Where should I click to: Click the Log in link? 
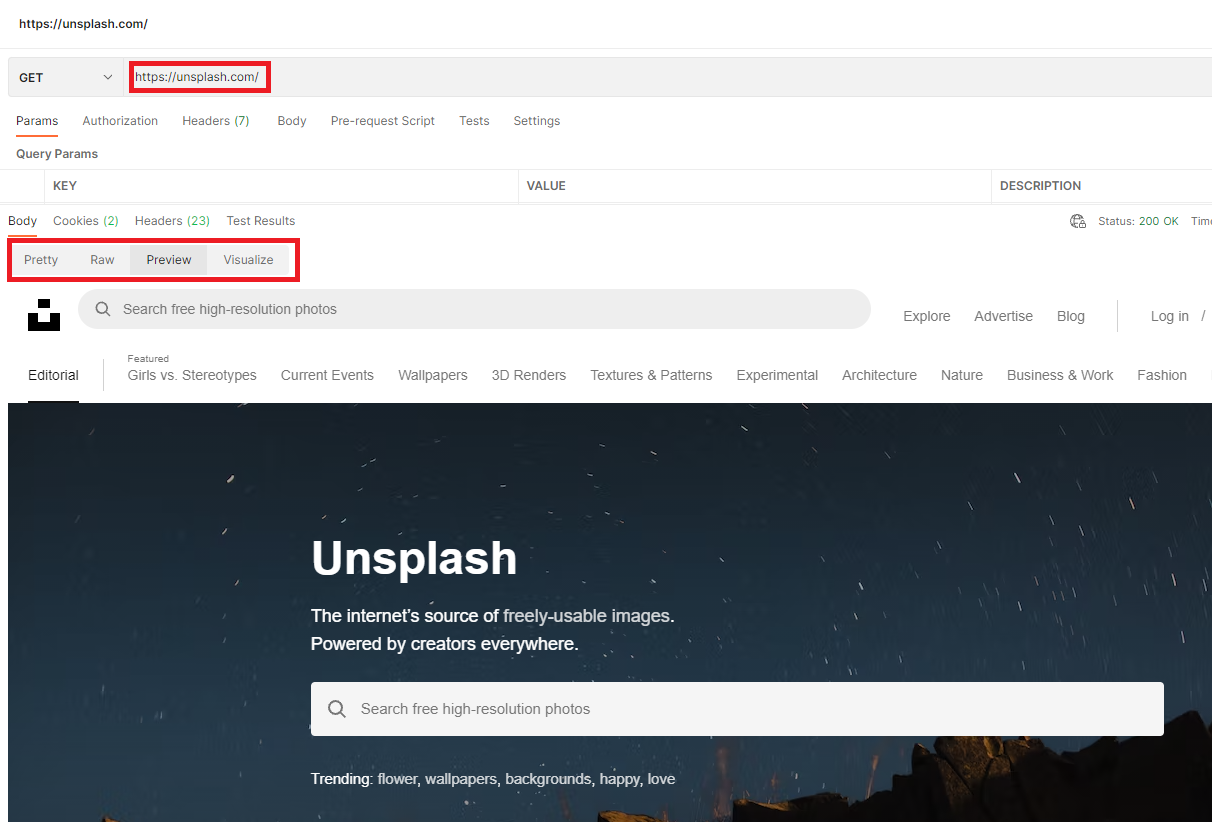(x=1170, y=316)
